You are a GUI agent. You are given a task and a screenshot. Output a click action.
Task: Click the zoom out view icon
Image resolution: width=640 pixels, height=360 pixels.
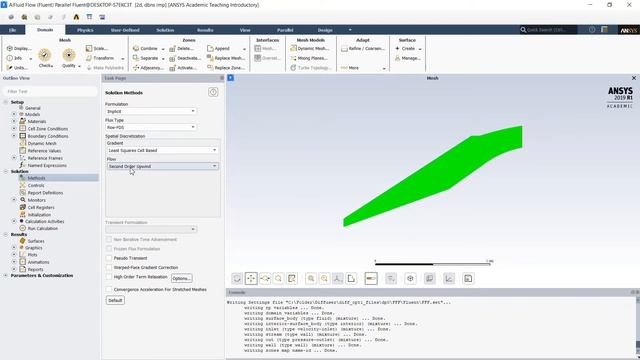click(324, 278)
